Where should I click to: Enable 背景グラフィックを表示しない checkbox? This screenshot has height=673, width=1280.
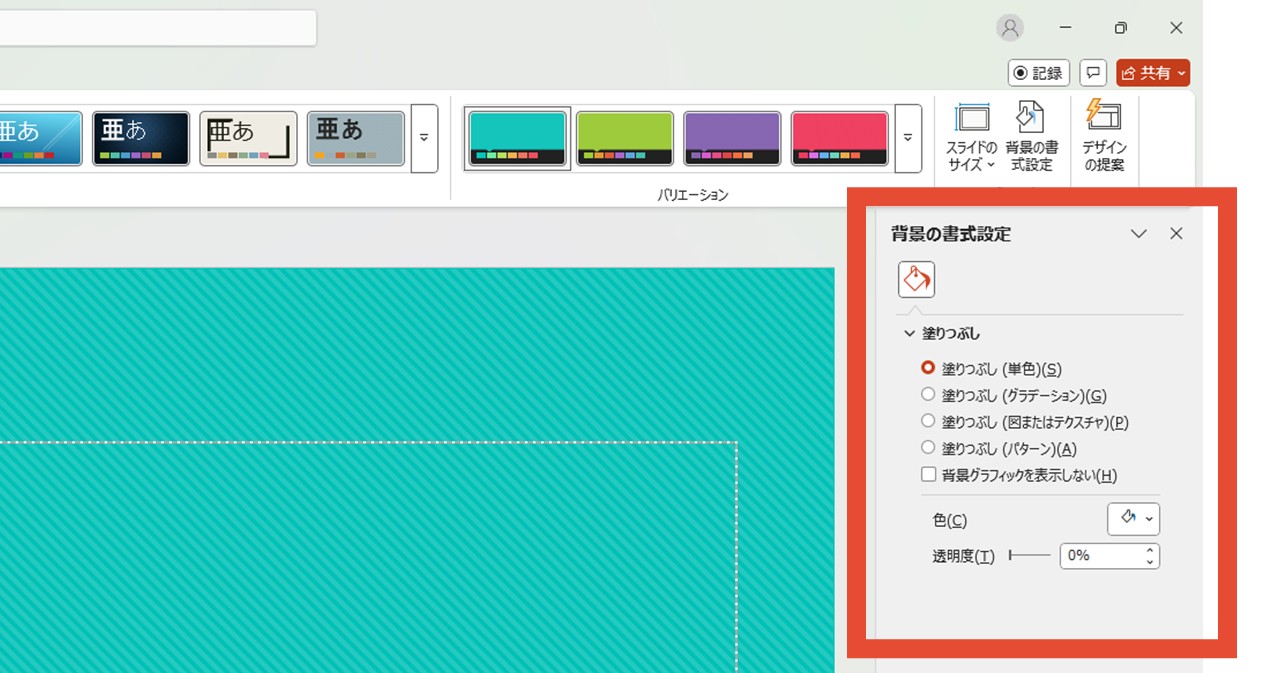928,476
